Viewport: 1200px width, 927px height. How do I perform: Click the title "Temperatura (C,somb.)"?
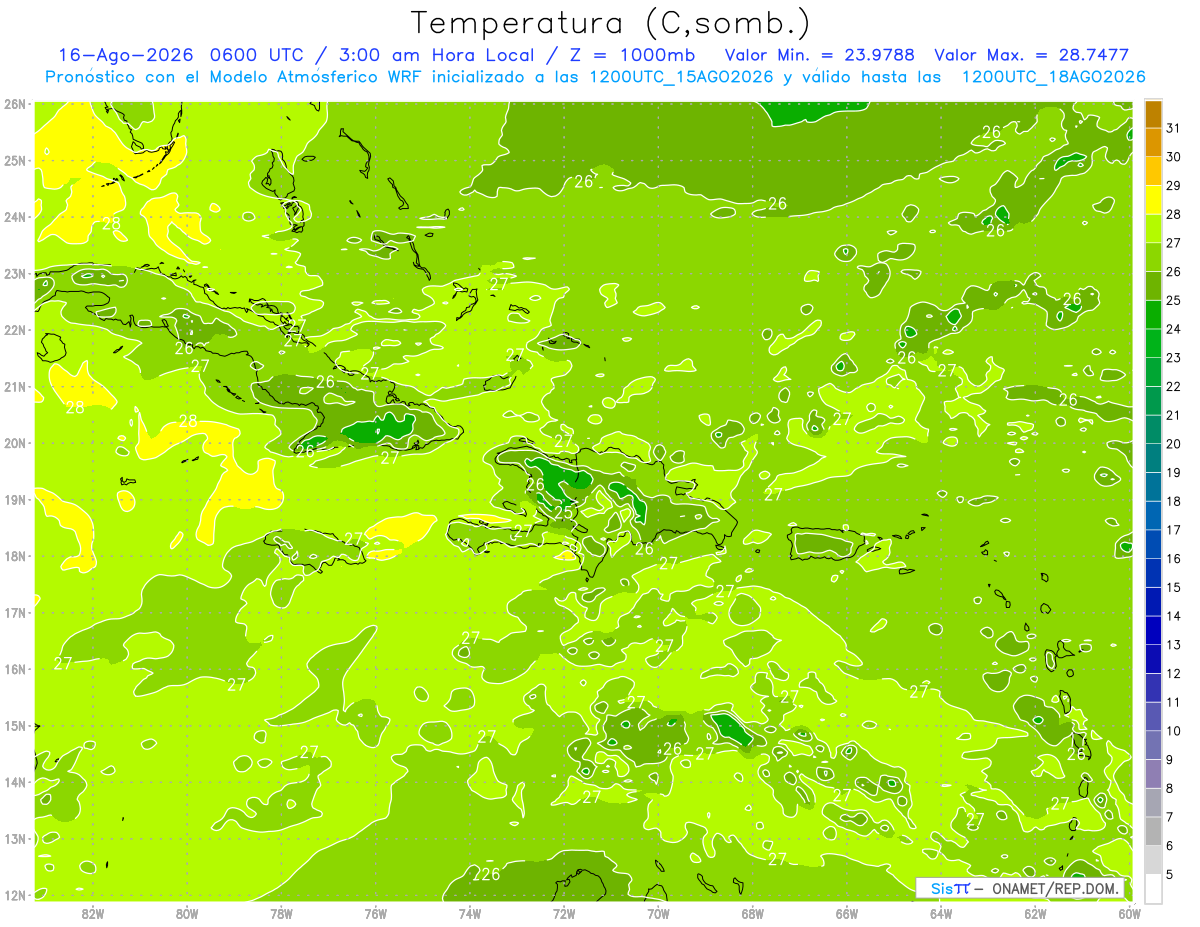tap(611, 22)
